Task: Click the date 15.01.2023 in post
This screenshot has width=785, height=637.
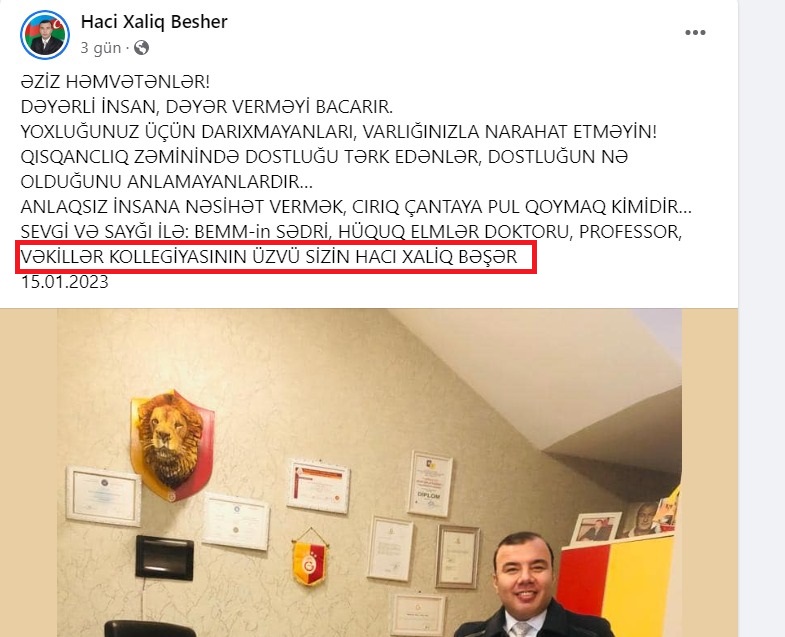Action: pyautogui.click(x=65, y=282)
